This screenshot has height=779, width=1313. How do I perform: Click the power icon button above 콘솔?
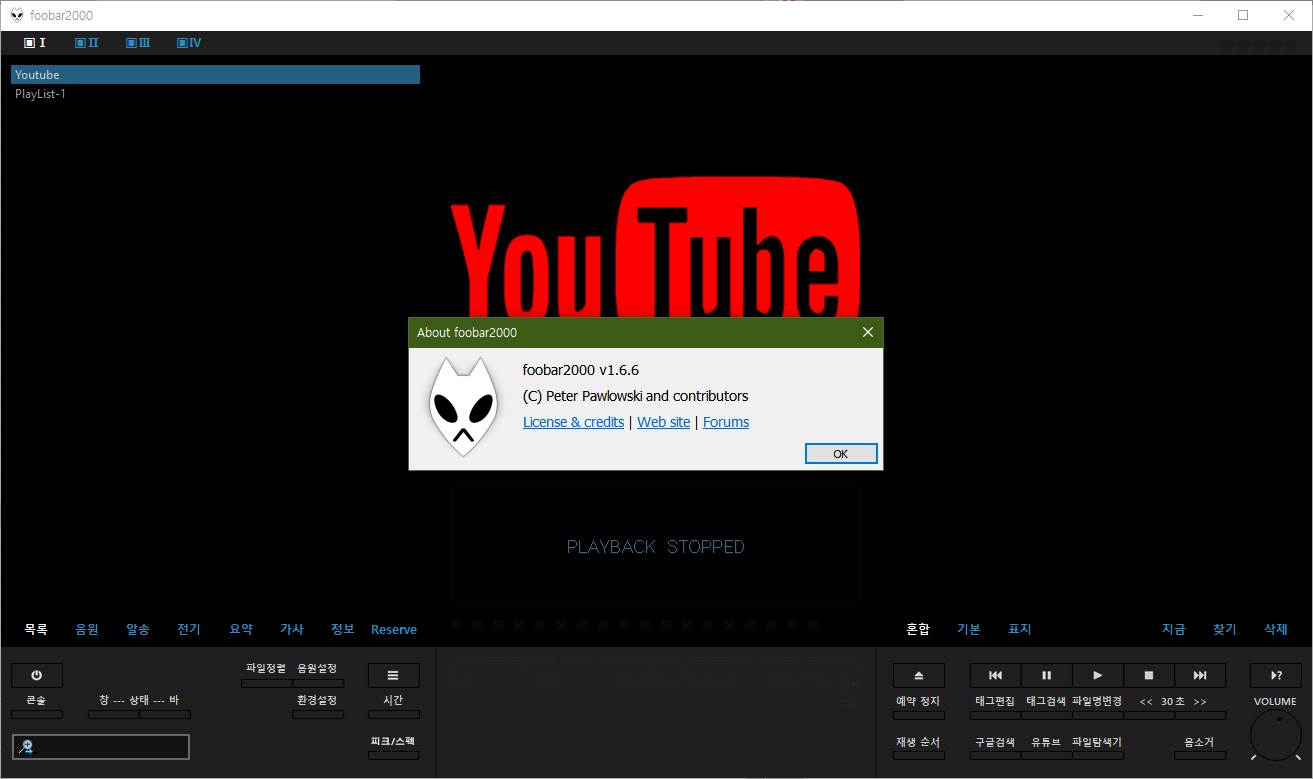[x=36, y=675]
